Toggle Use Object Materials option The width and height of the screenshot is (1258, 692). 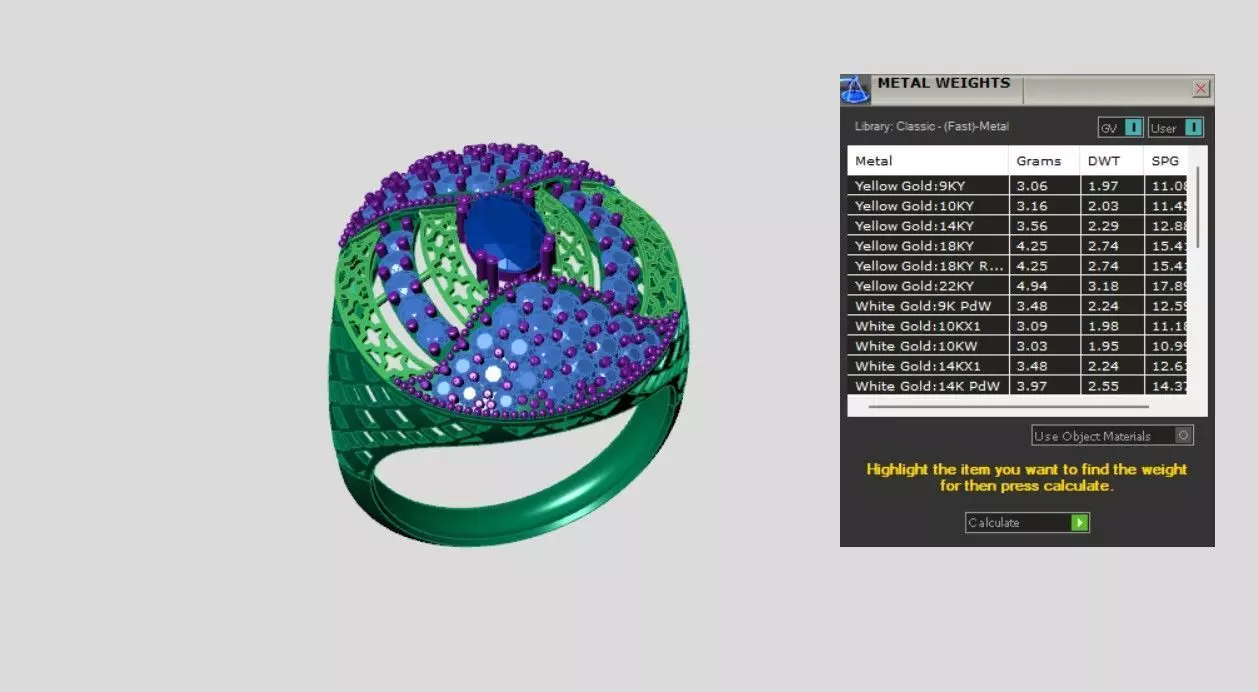pyautogui.click(x=1113, y=436)
